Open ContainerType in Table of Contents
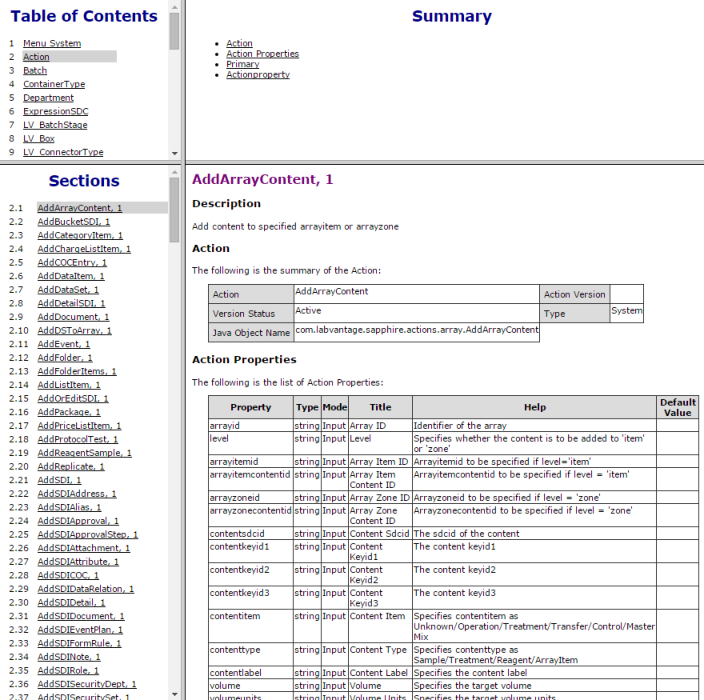The image size is (704, 700). [54, 84]
